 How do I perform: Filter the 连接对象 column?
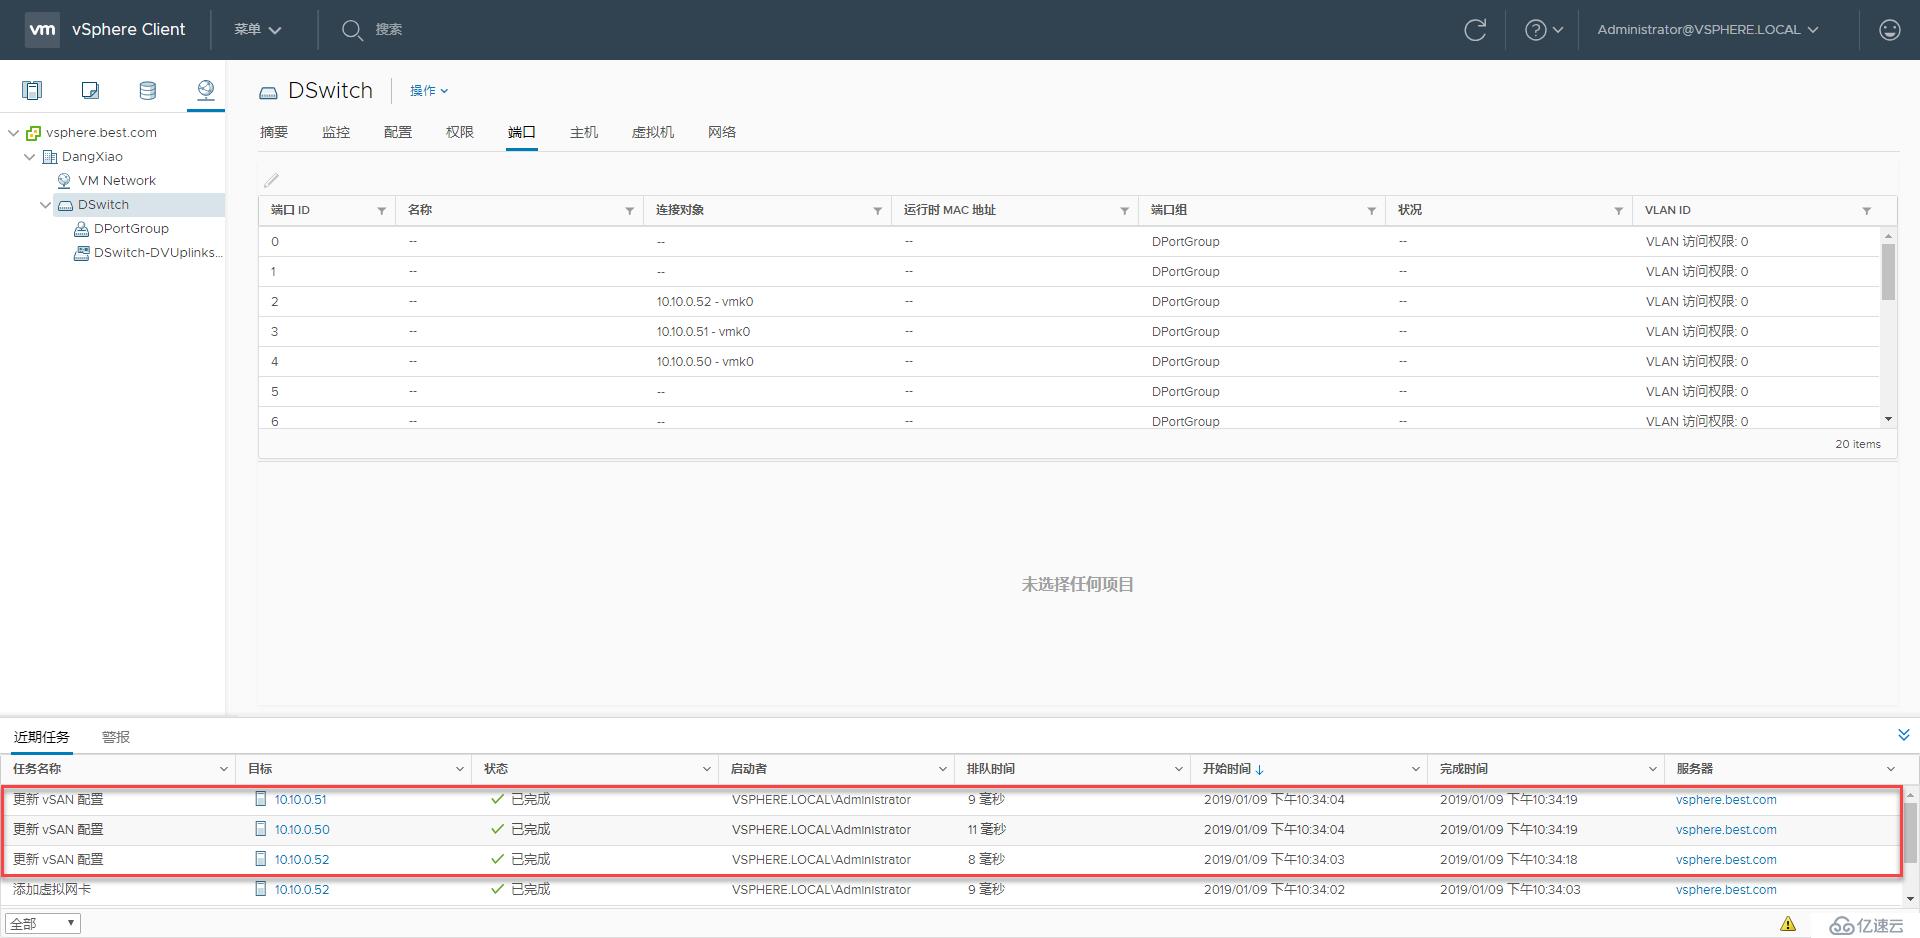click(x=877, y=211)
